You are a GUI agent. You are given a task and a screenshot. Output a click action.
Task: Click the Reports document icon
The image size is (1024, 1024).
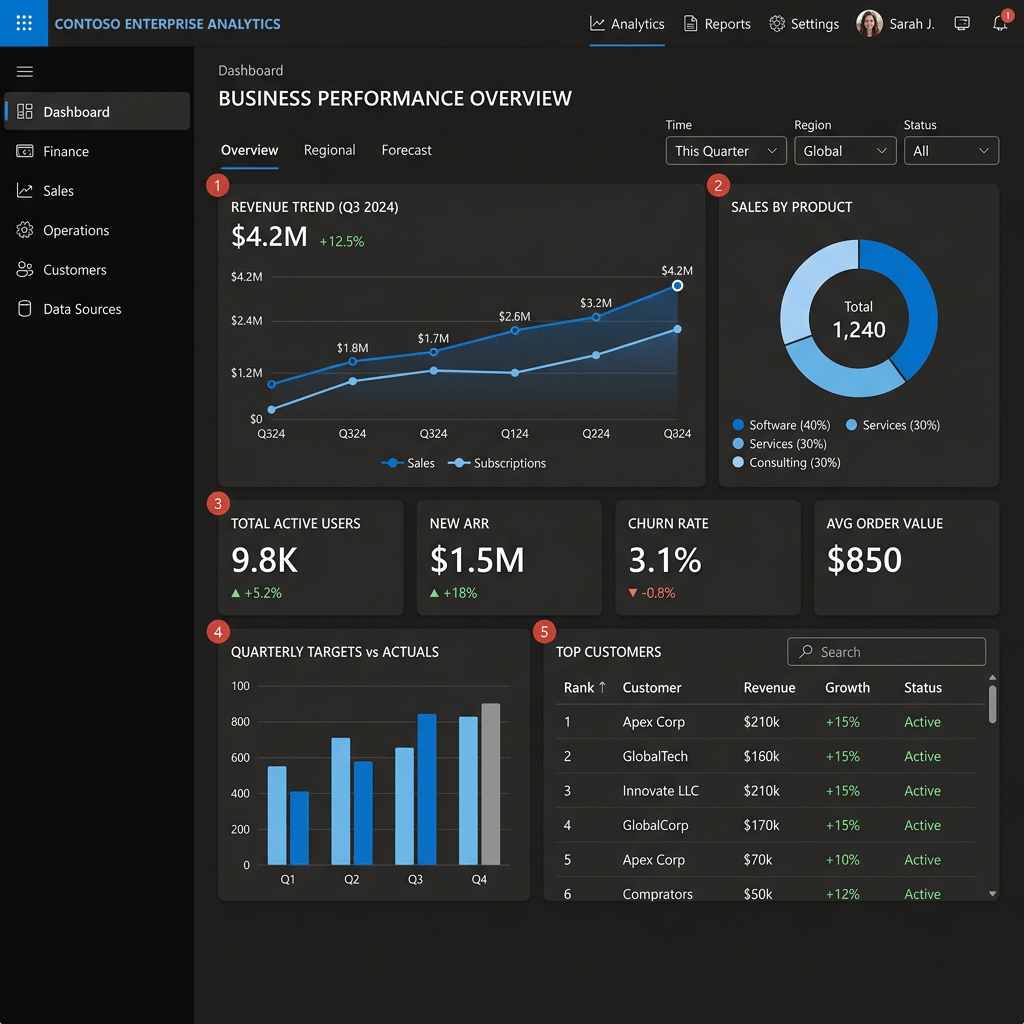coord(690,24)
